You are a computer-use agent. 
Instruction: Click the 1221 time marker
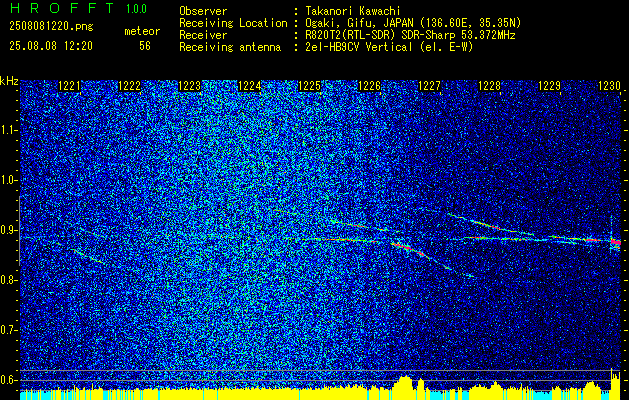(x=69, y=85)
